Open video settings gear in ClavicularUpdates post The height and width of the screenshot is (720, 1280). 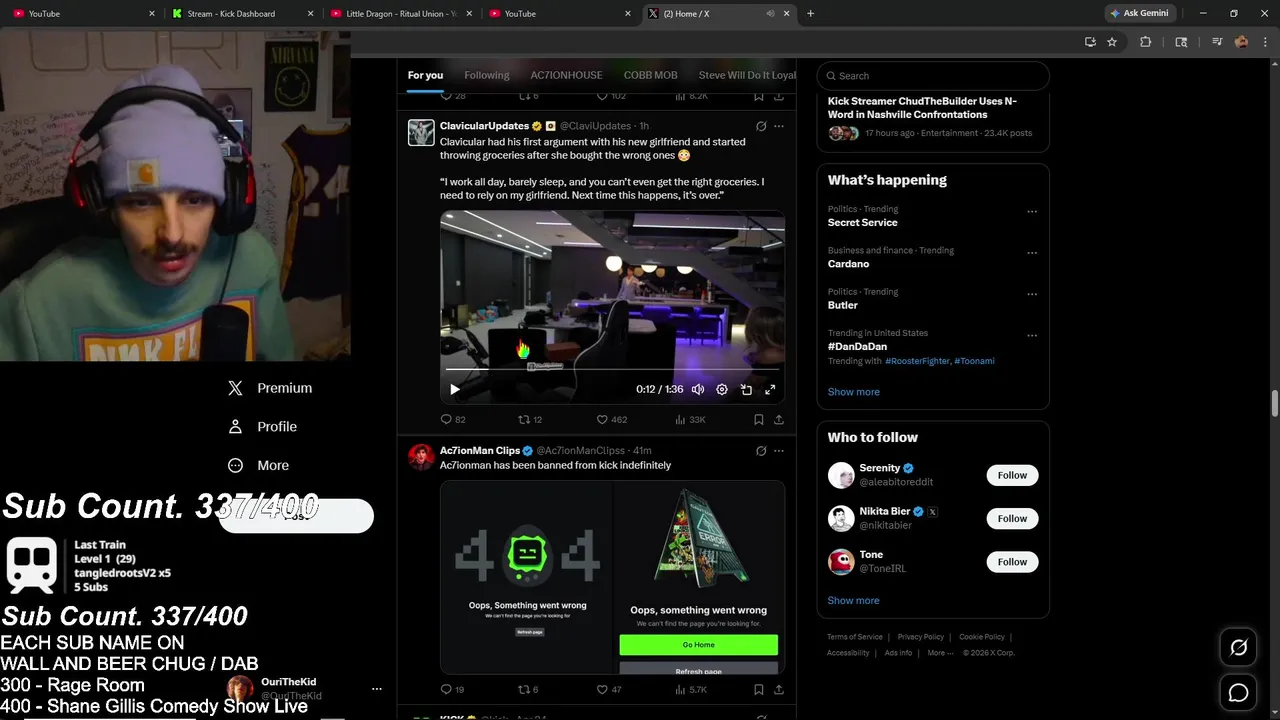coord(722,389)
